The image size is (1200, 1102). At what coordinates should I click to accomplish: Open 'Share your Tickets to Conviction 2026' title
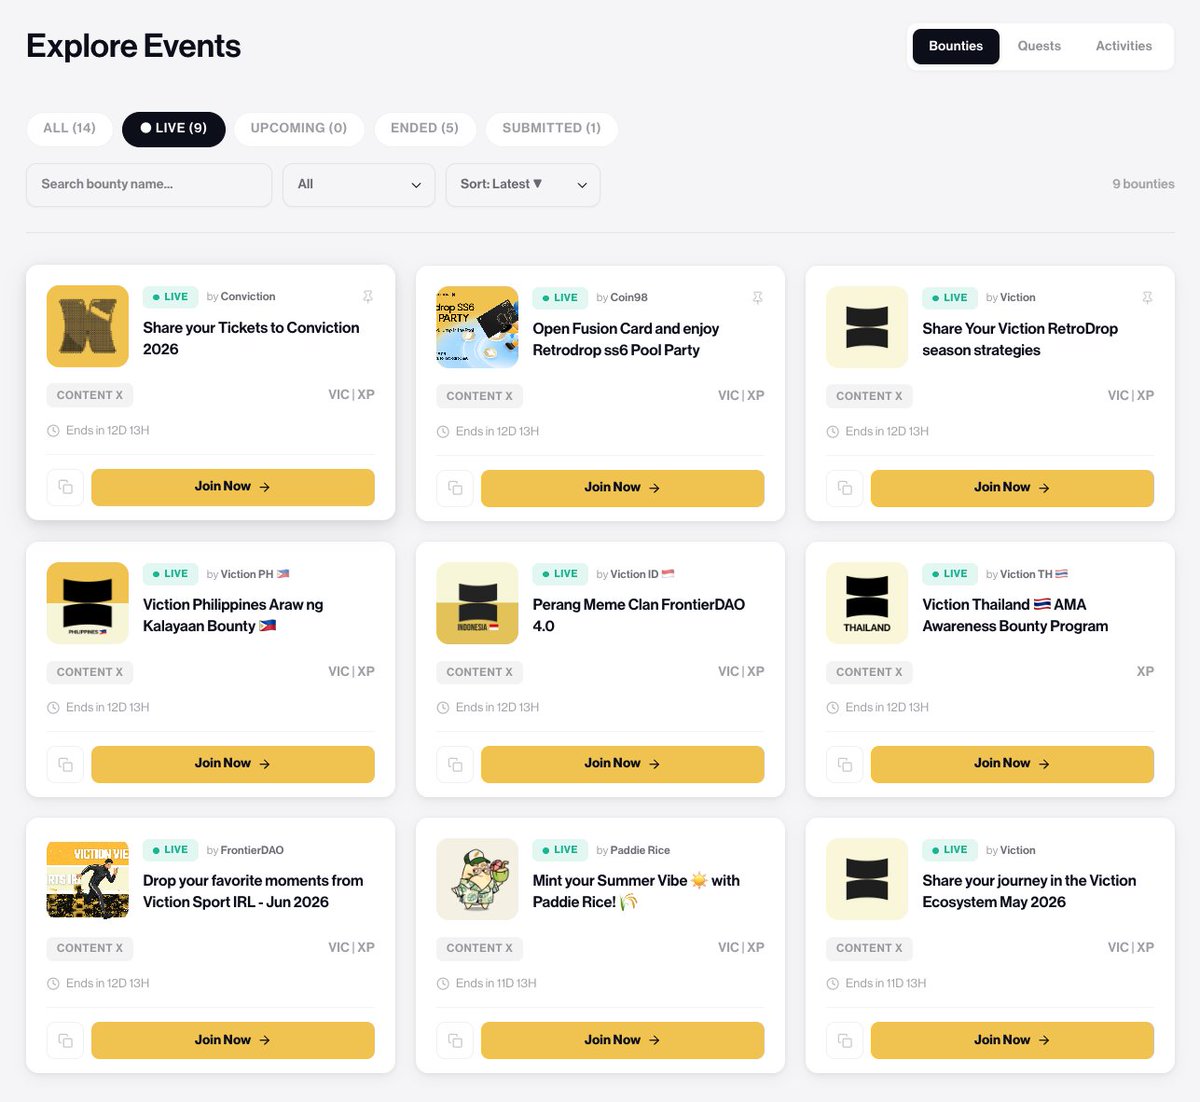click(x=251, y=338)
